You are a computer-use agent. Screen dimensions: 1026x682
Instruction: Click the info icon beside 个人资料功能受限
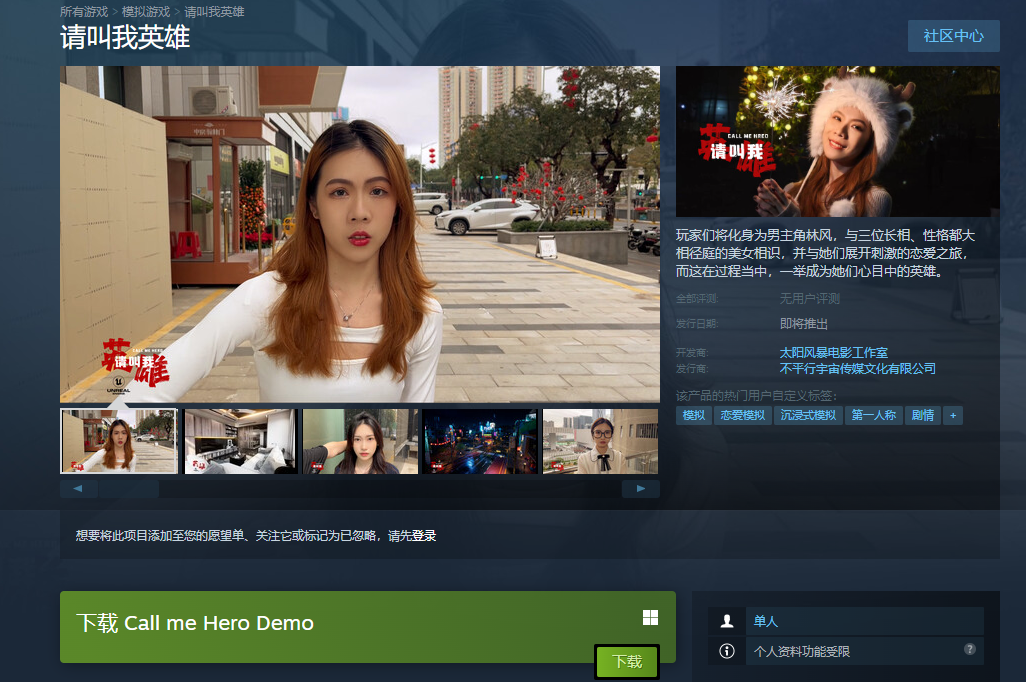point(727,651)
